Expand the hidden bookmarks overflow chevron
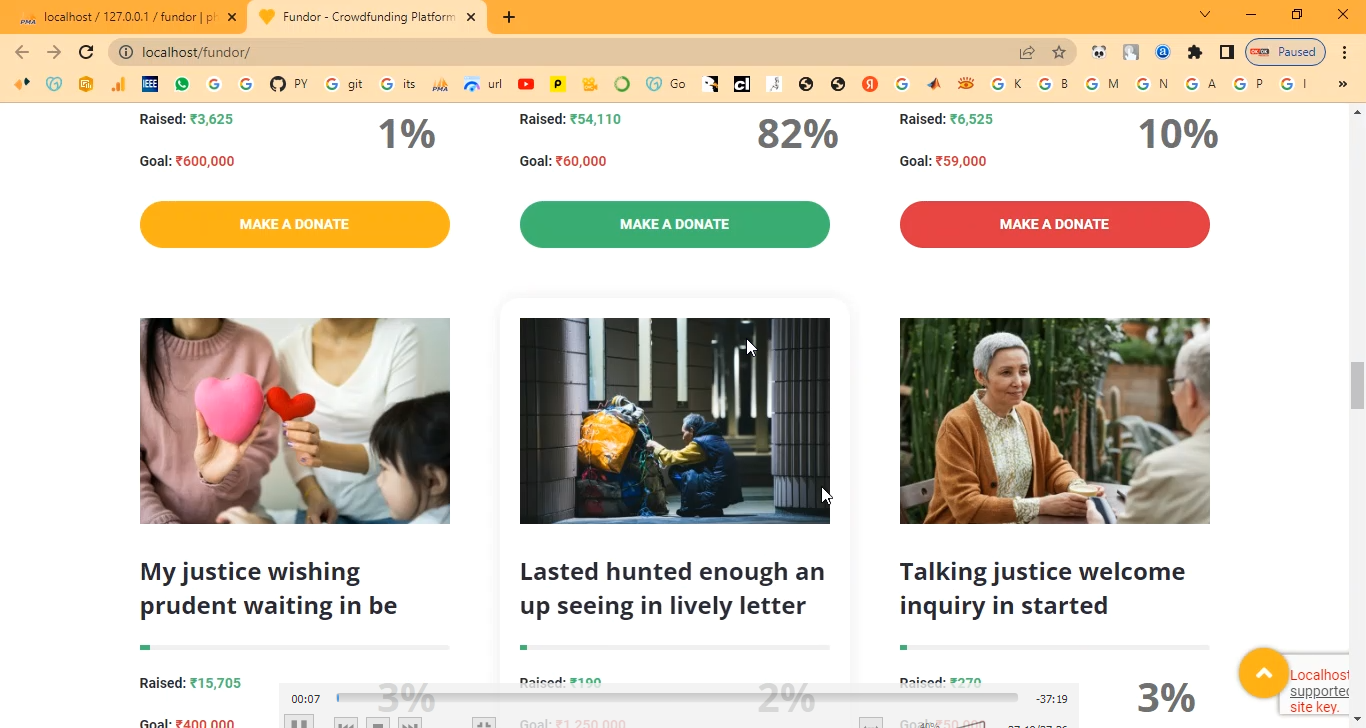Viewport: 1366px width, 728px height. click(x=1342, y=84)
